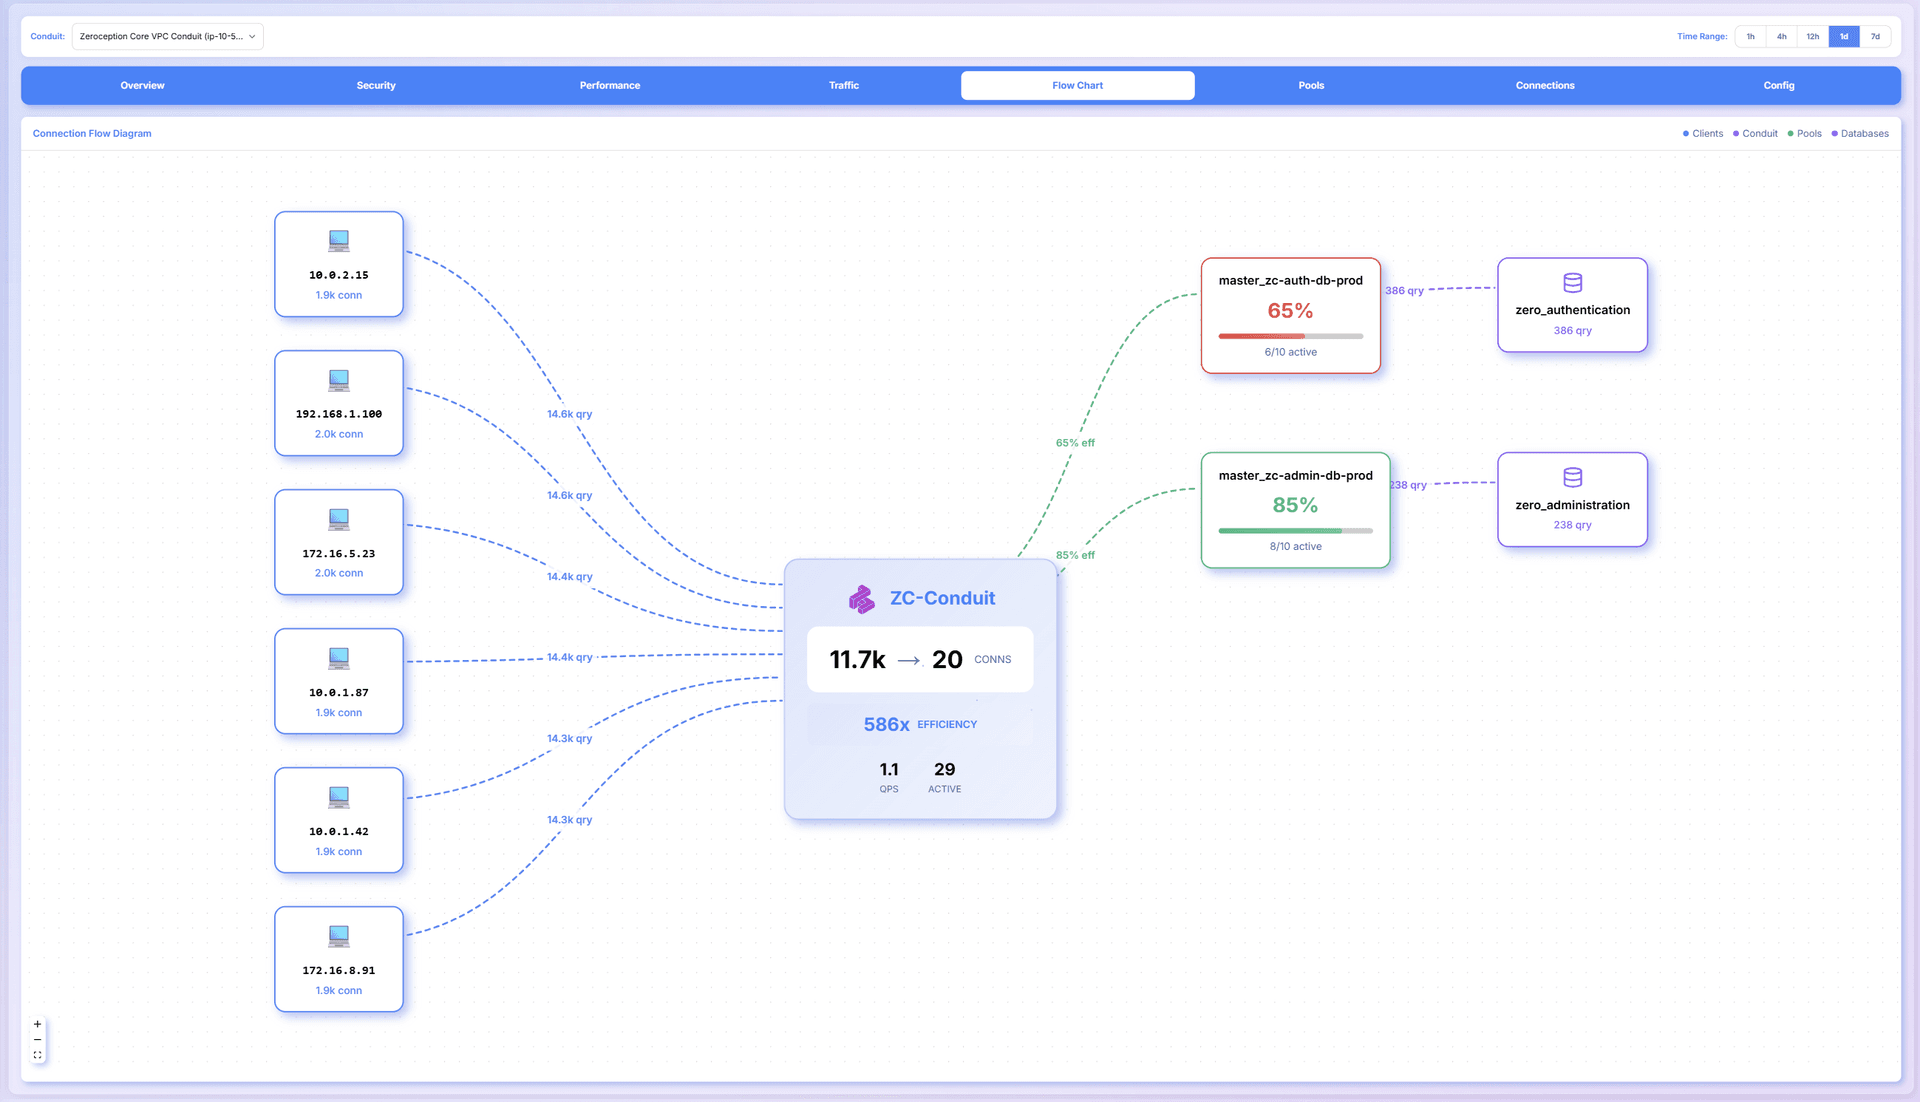Screen dimensions: 1920x1102
Task: Click the database icon on zero_administration
Action: 1572,477
